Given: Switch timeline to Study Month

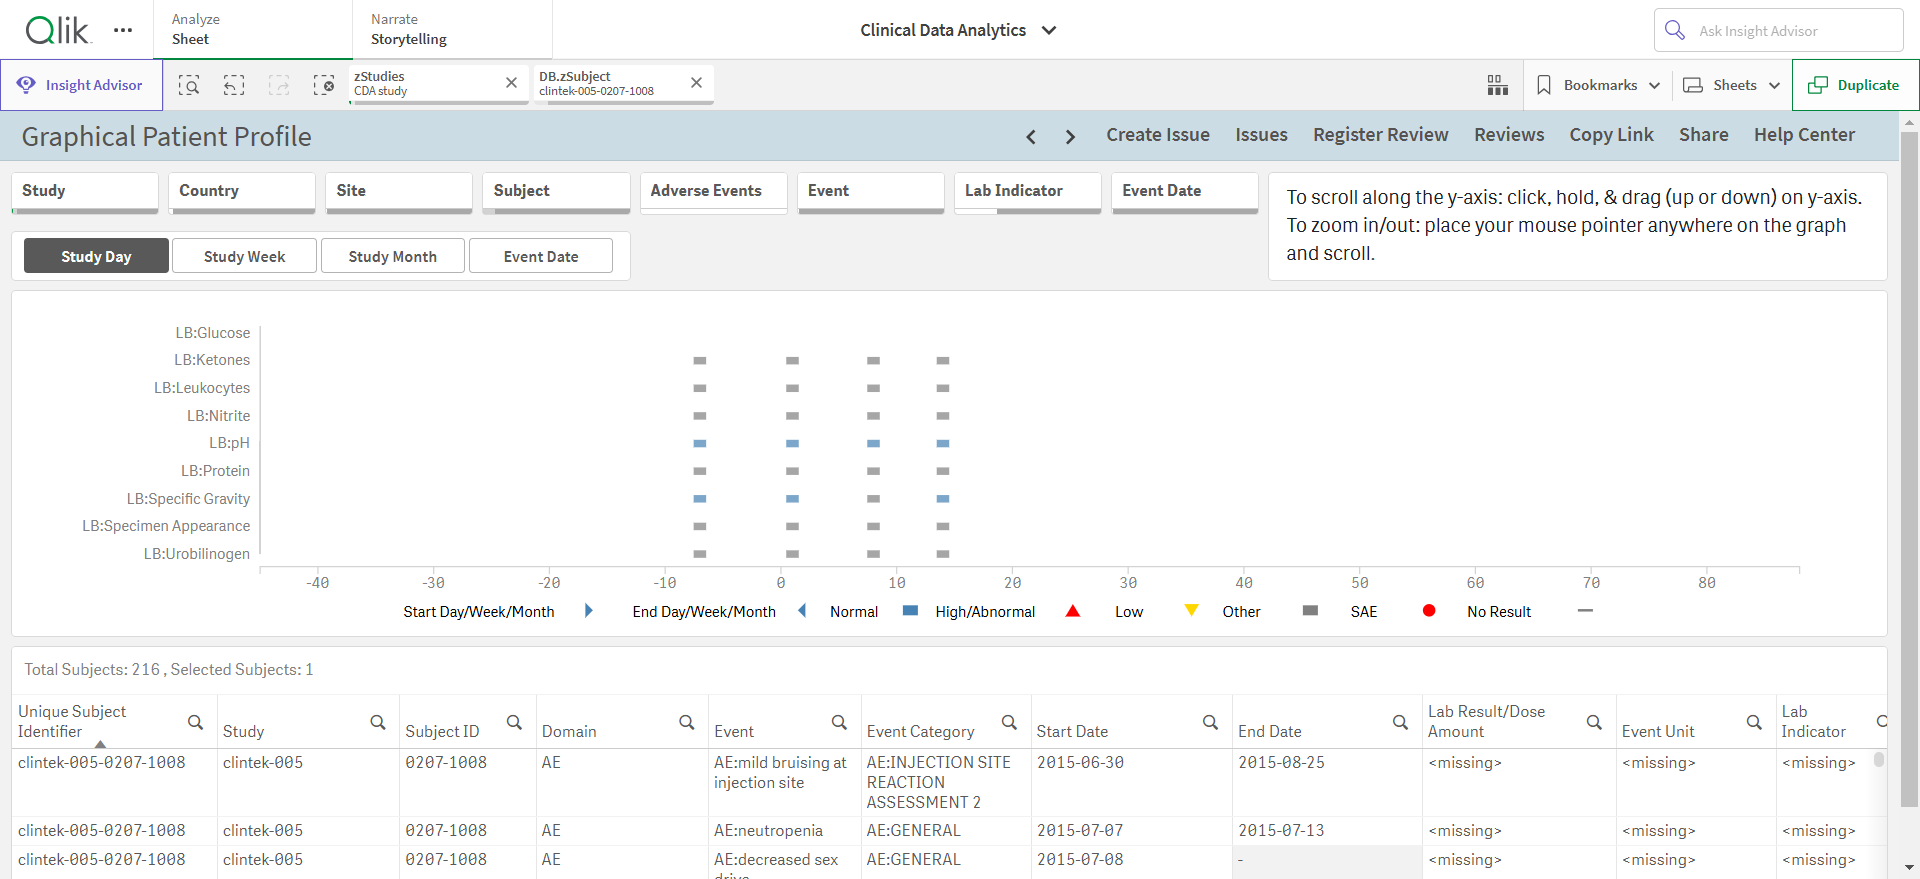Looking at the screenshot, I should (x=392, y=256).
